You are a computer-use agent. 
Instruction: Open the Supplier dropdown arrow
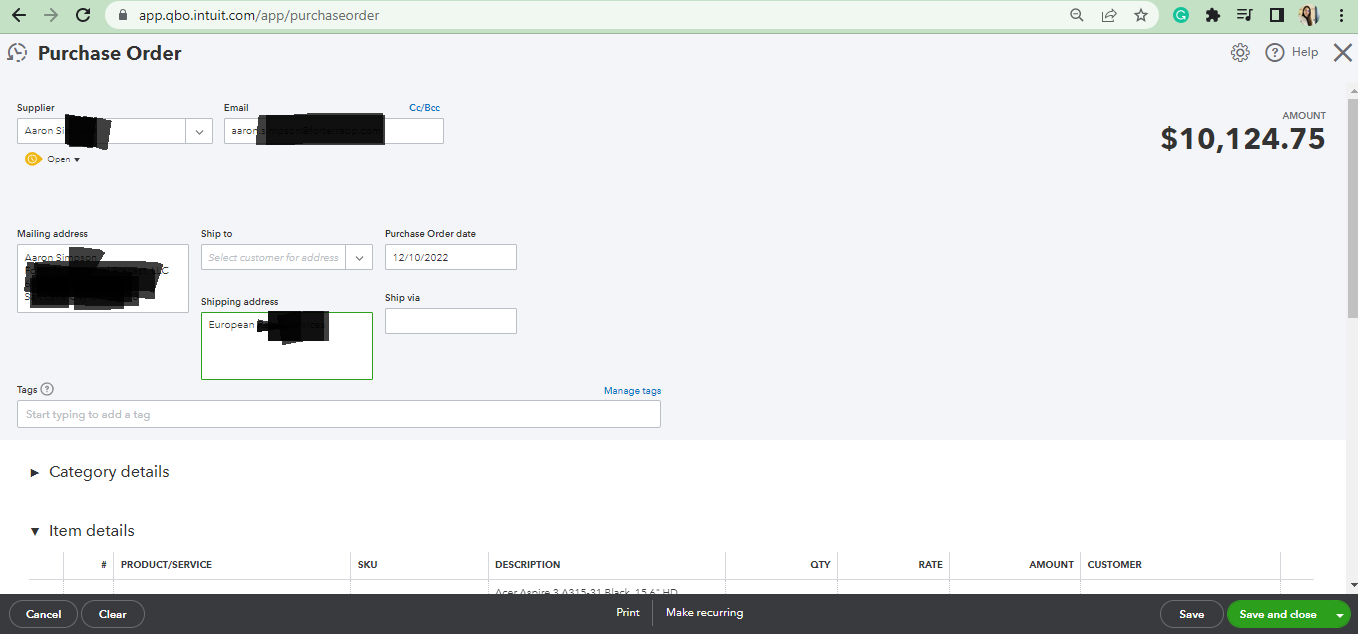pyautogui.click(x=199, y=131)
